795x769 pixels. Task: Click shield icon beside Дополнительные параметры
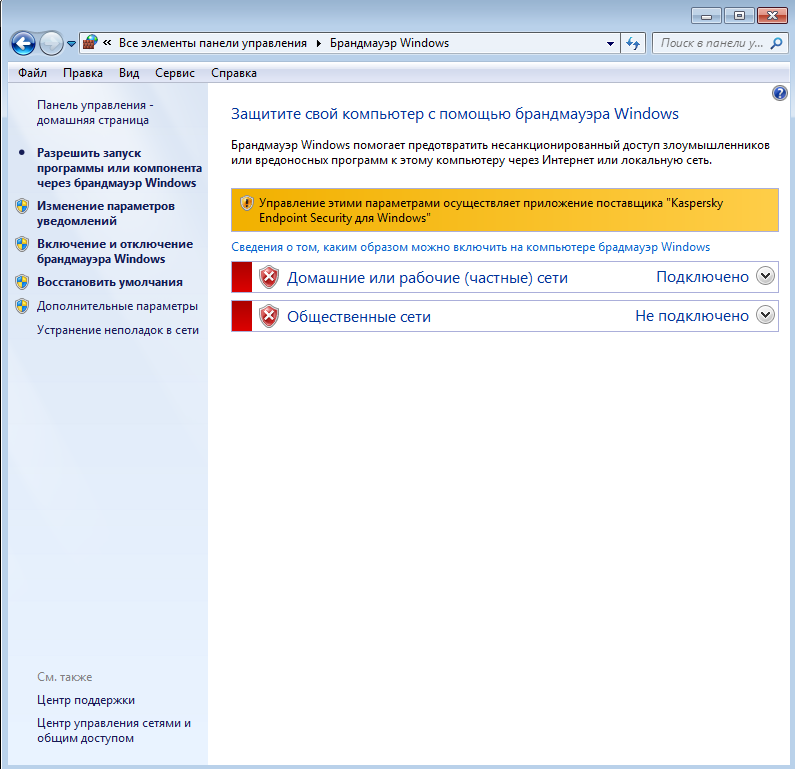(x=22, y=306)
